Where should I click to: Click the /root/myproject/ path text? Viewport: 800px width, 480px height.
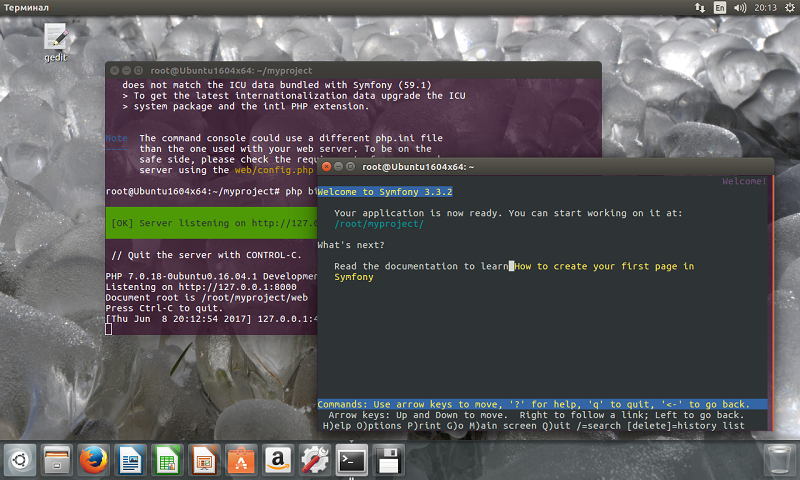coord(379,224)
